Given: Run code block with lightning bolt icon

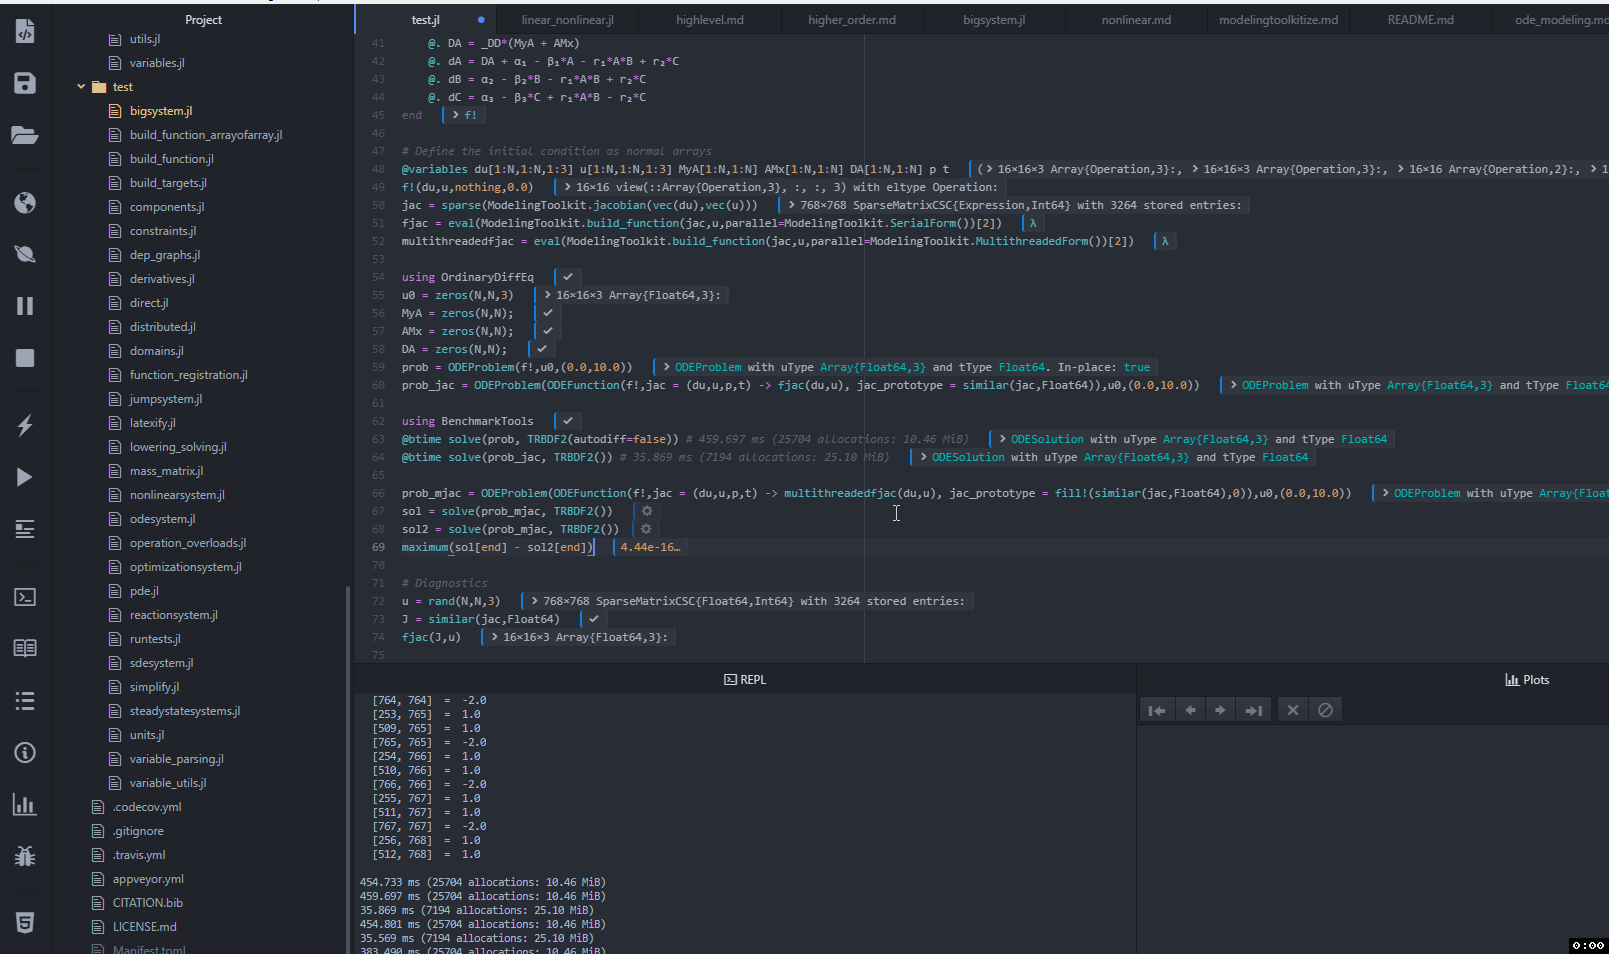Looking at the screenshot, I should pyautogui.click(x=25, y=425).
